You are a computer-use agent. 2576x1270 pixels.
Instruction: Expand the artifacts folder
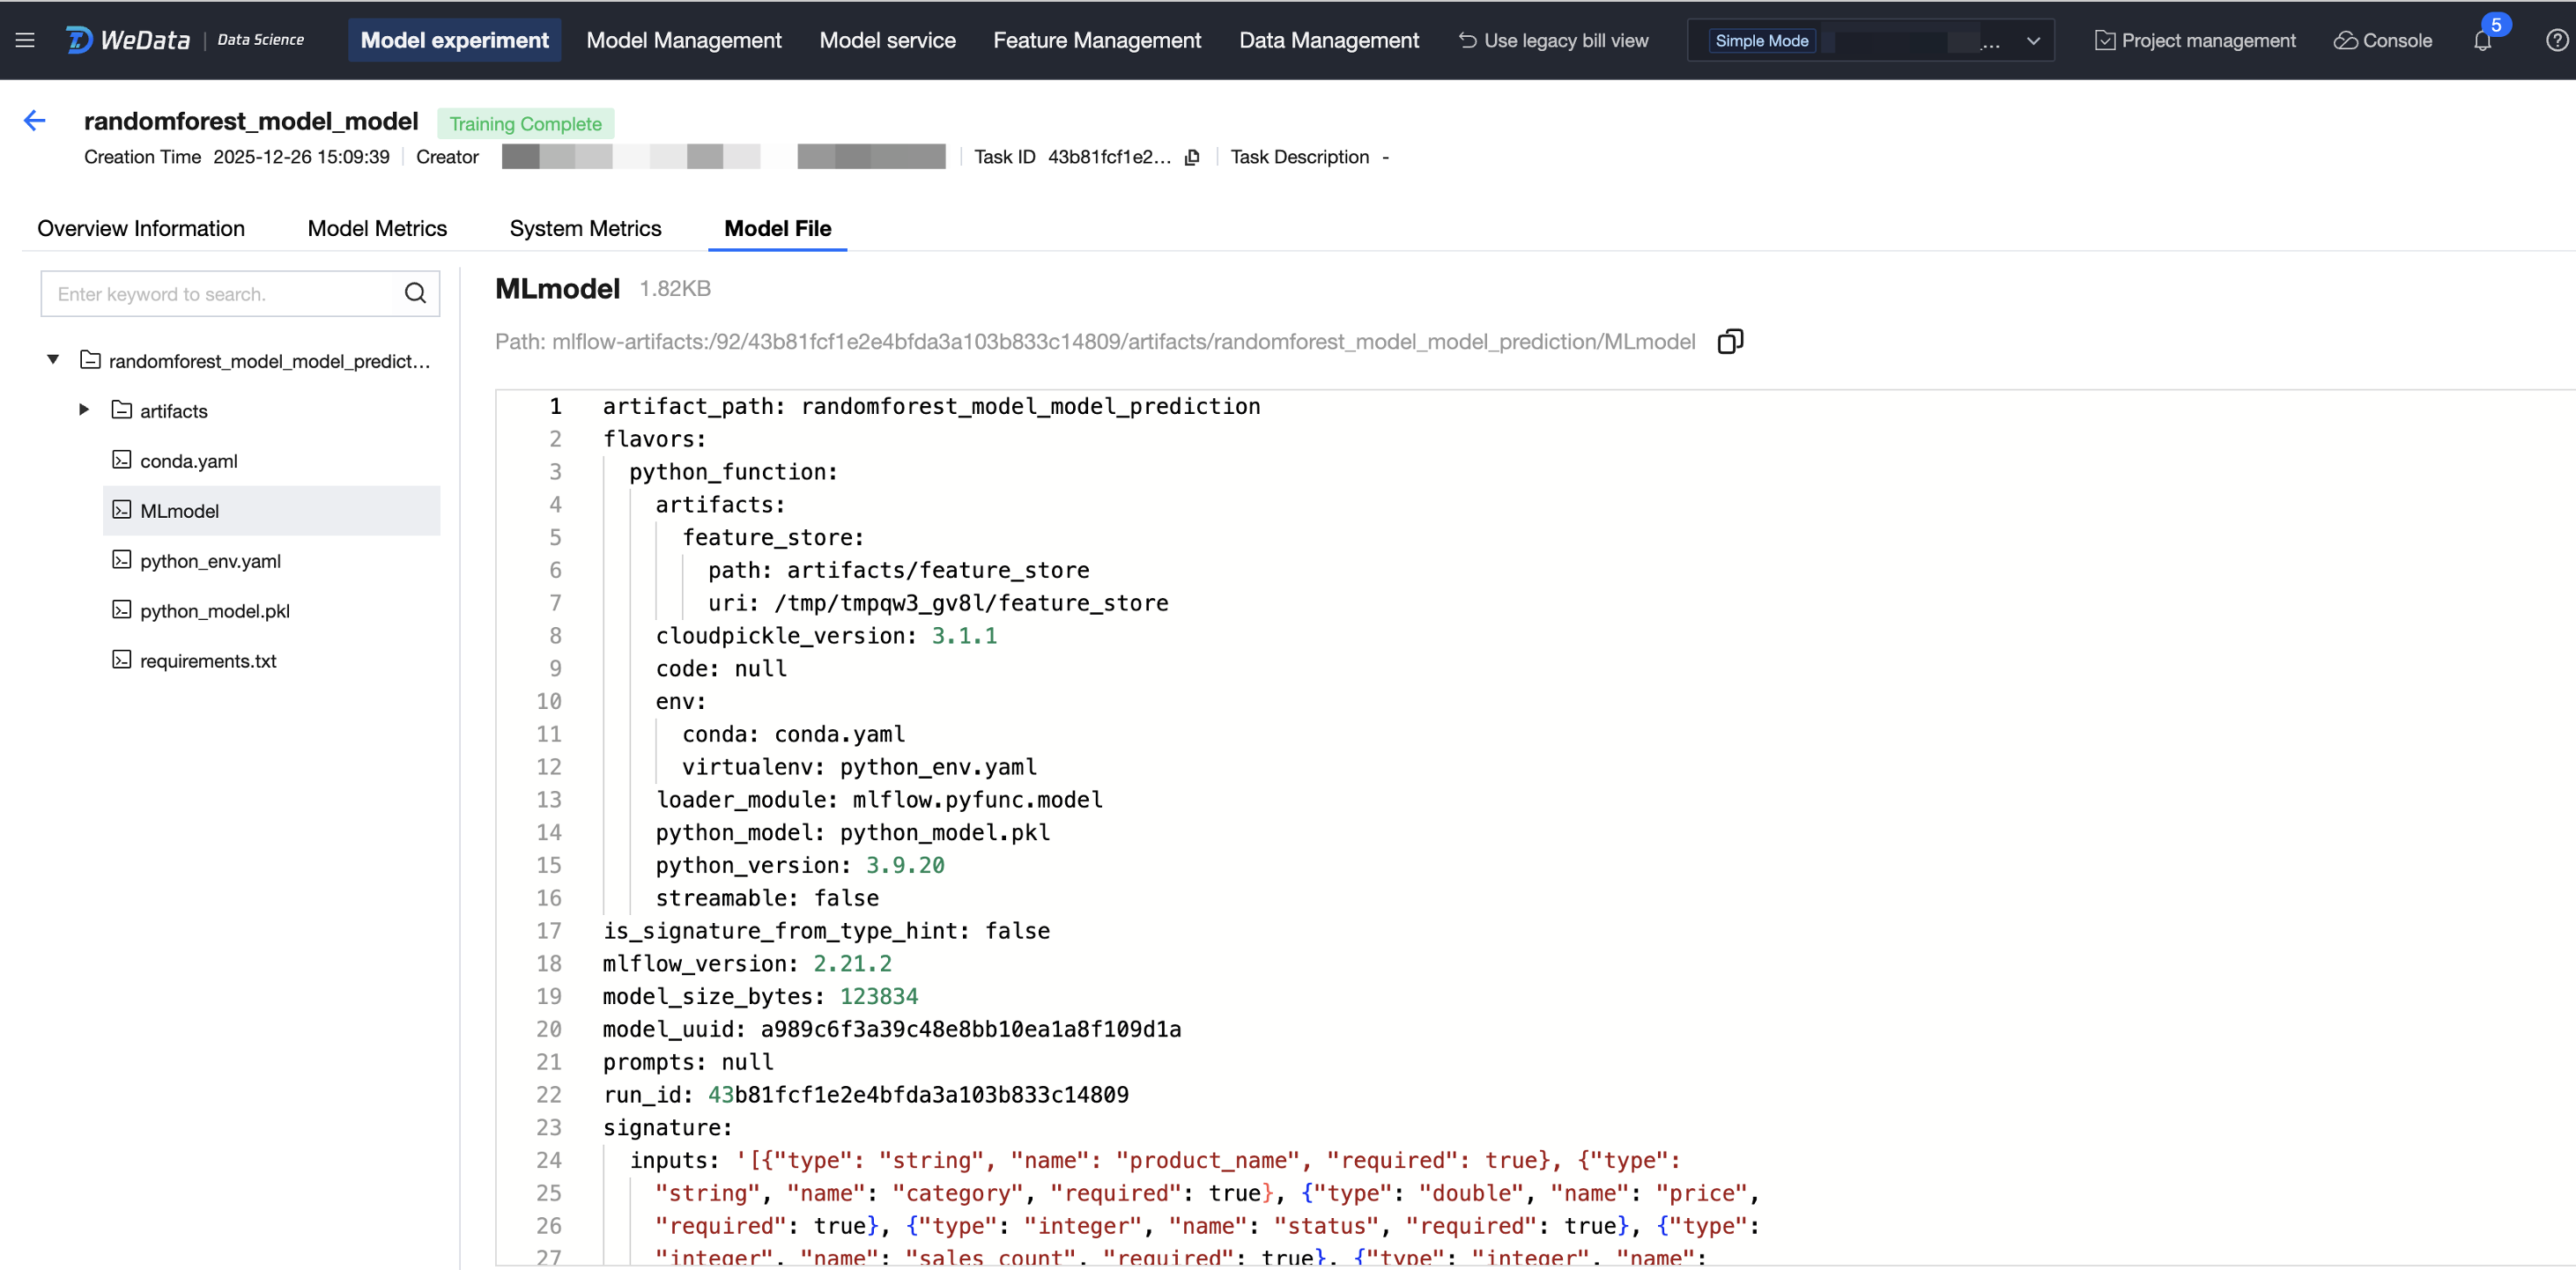[x=85, y=410]
